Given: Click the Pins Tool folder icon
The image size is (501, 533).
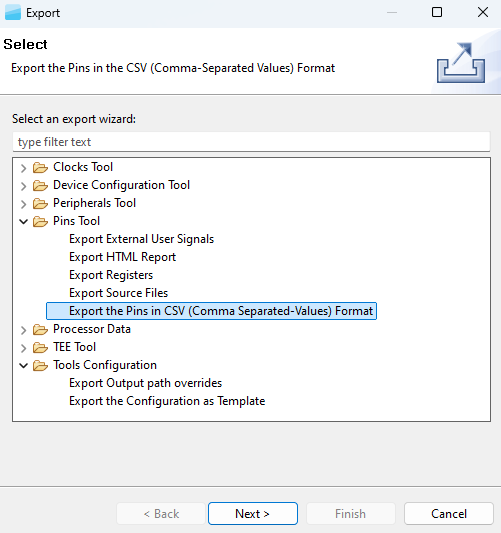Looking at the screenshot, I should coord(40,222).
